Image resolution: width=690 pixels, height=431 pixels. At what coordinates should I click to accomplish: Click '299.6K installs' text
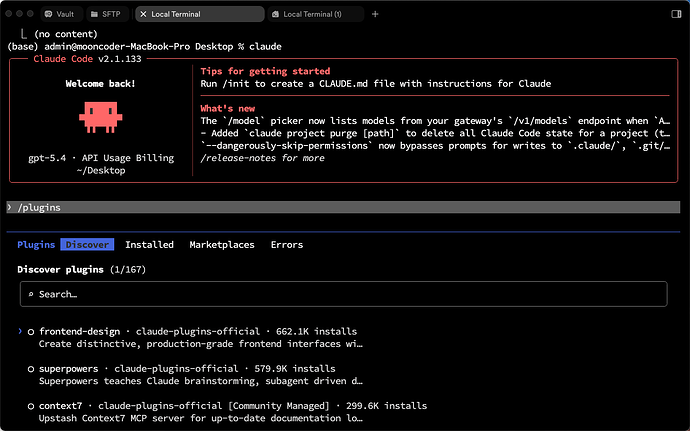(386, 405)
